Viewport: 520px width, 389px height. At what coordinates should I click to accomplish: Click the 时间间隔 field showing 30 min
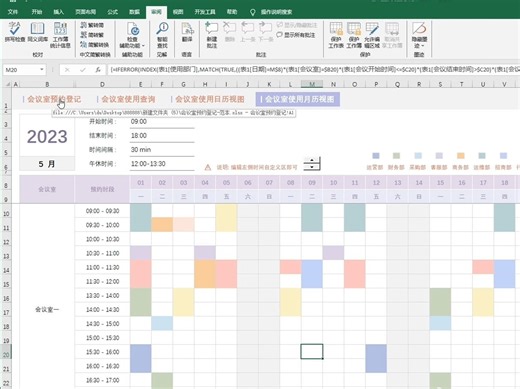[162, 150]
